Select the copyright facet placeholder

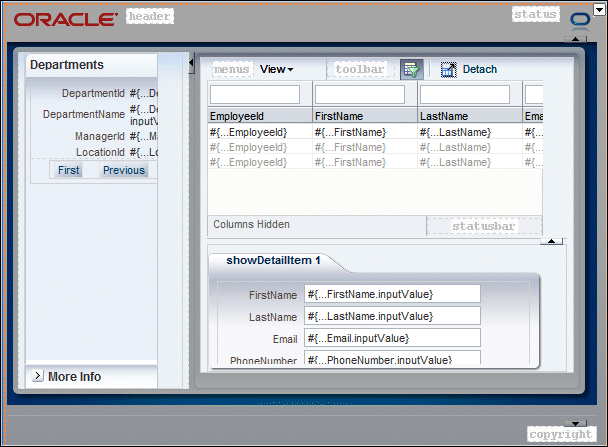pyautogui.click(x=561, y=434)
